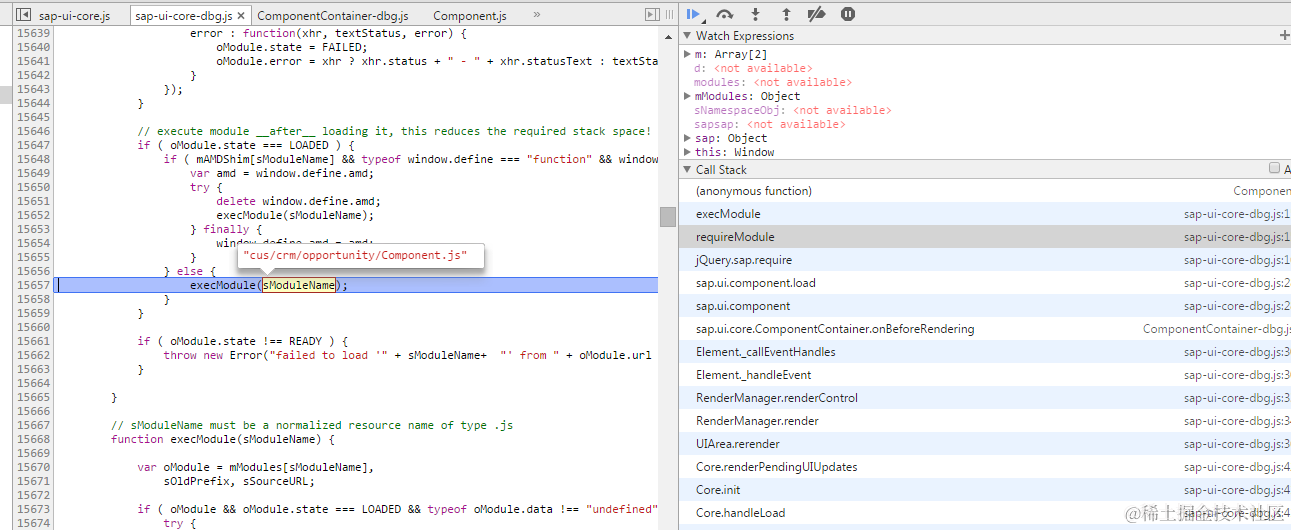Expand the this: Window watch entry
The width and height of the screenshot is (1291, 530).
pyautogui.click(x=687, y=152)
